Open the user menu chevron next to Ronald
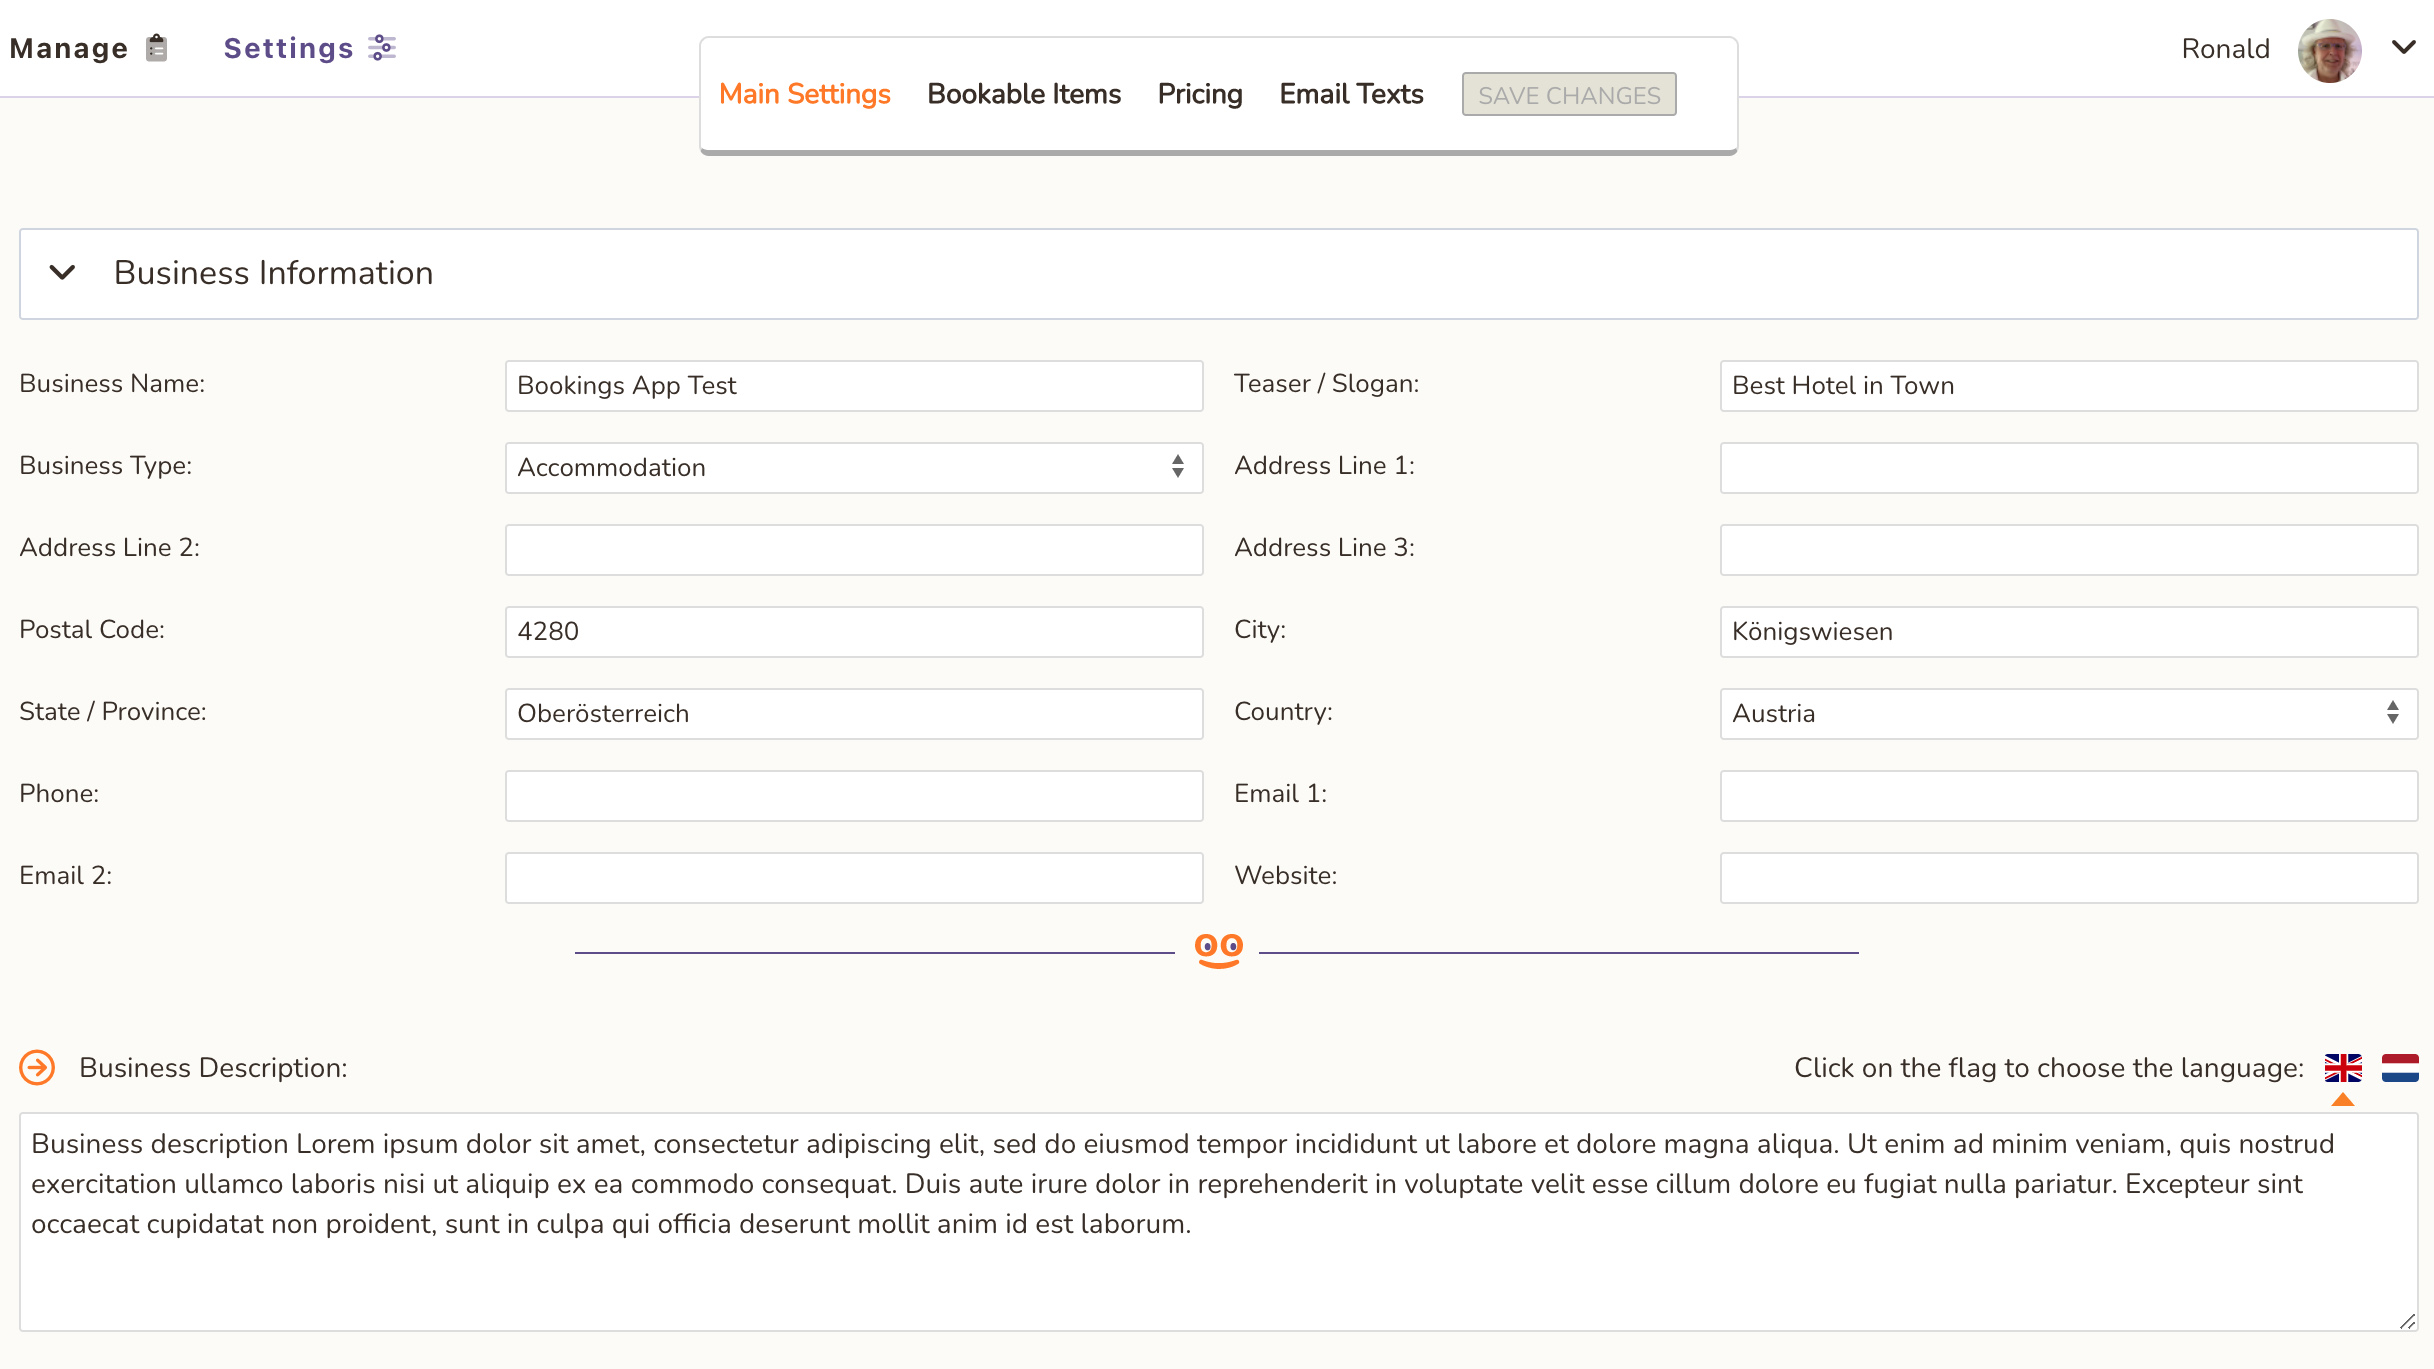The image size is (2434, 1369). [2404, 47]
